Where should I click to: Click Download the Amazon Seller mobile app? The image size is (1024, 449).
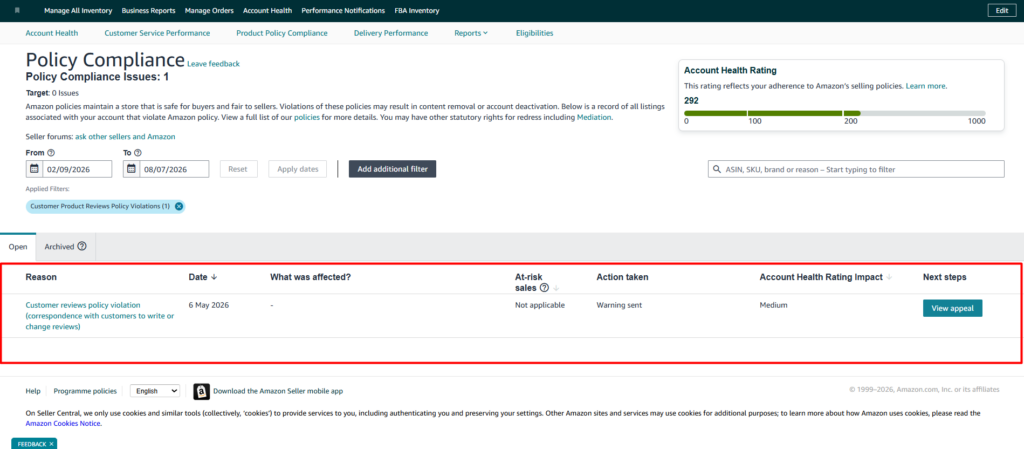click(278, 391)
